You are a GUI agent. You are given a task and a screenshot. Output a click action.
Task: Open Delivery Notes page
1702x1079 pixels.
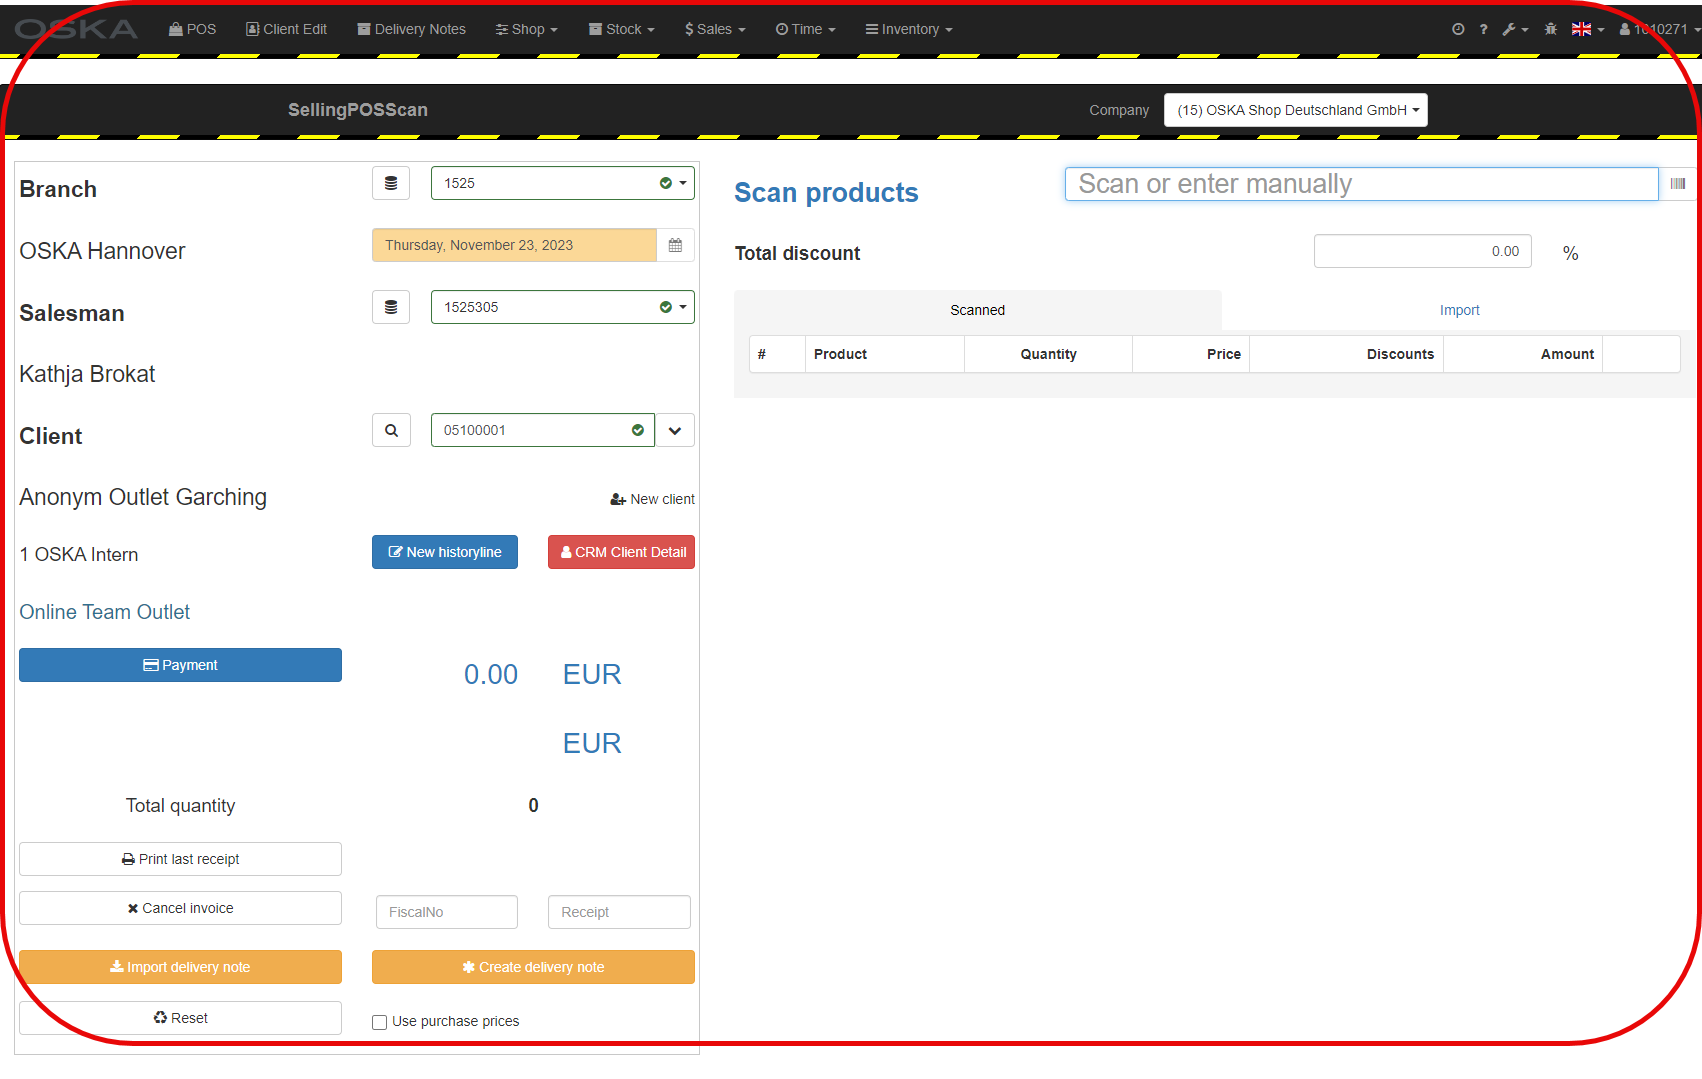click(x=411, y=29)
